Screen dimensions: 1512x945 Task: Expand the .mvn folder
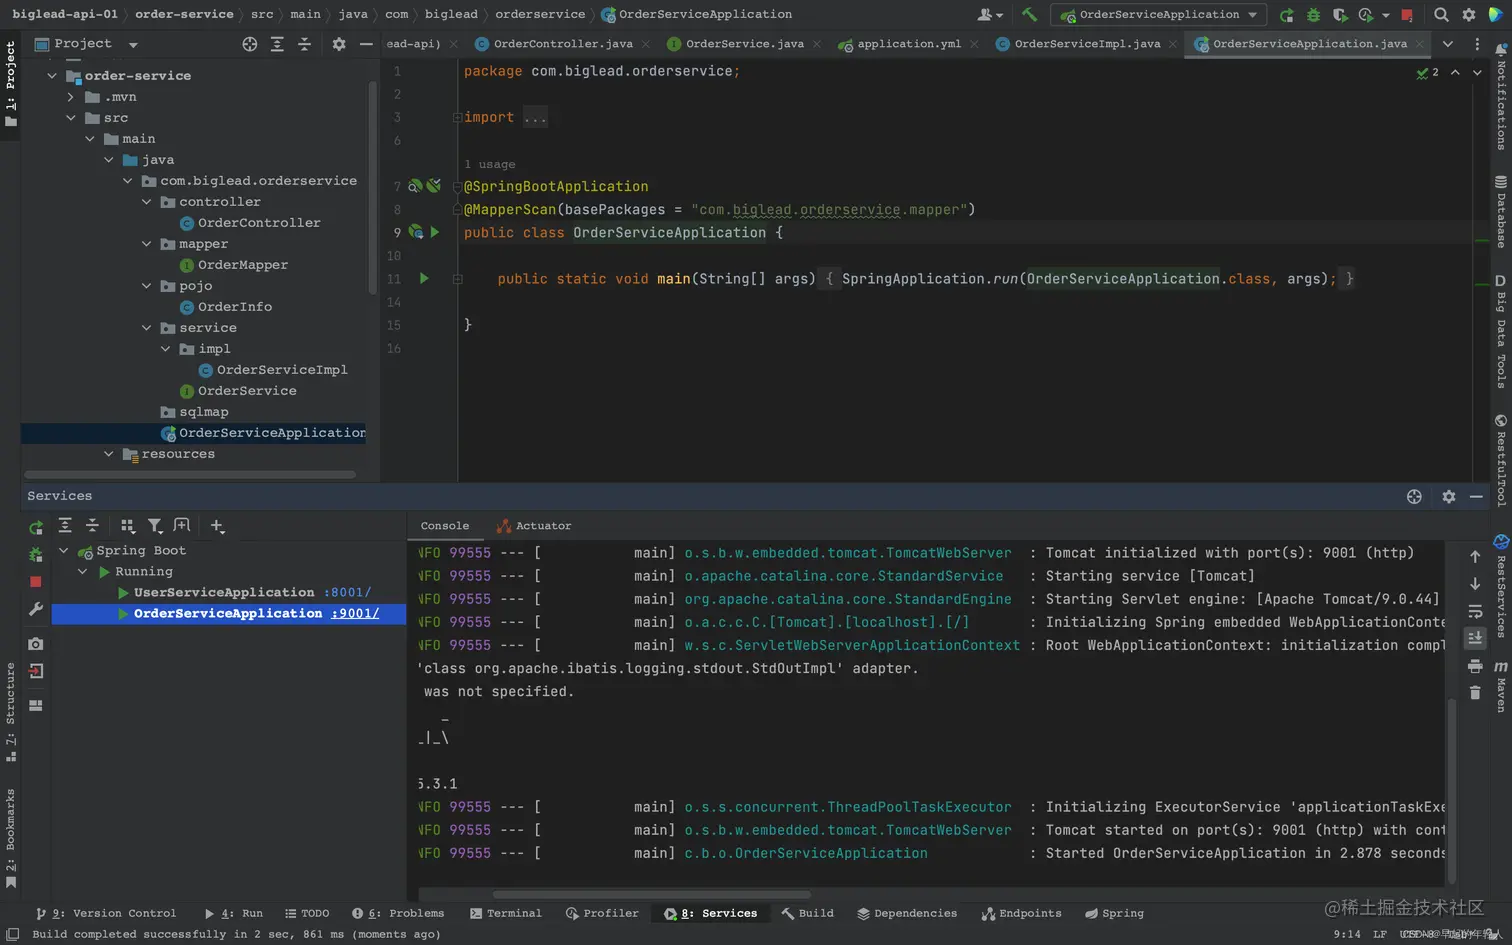pyautogui.click(x=71, y=97)
